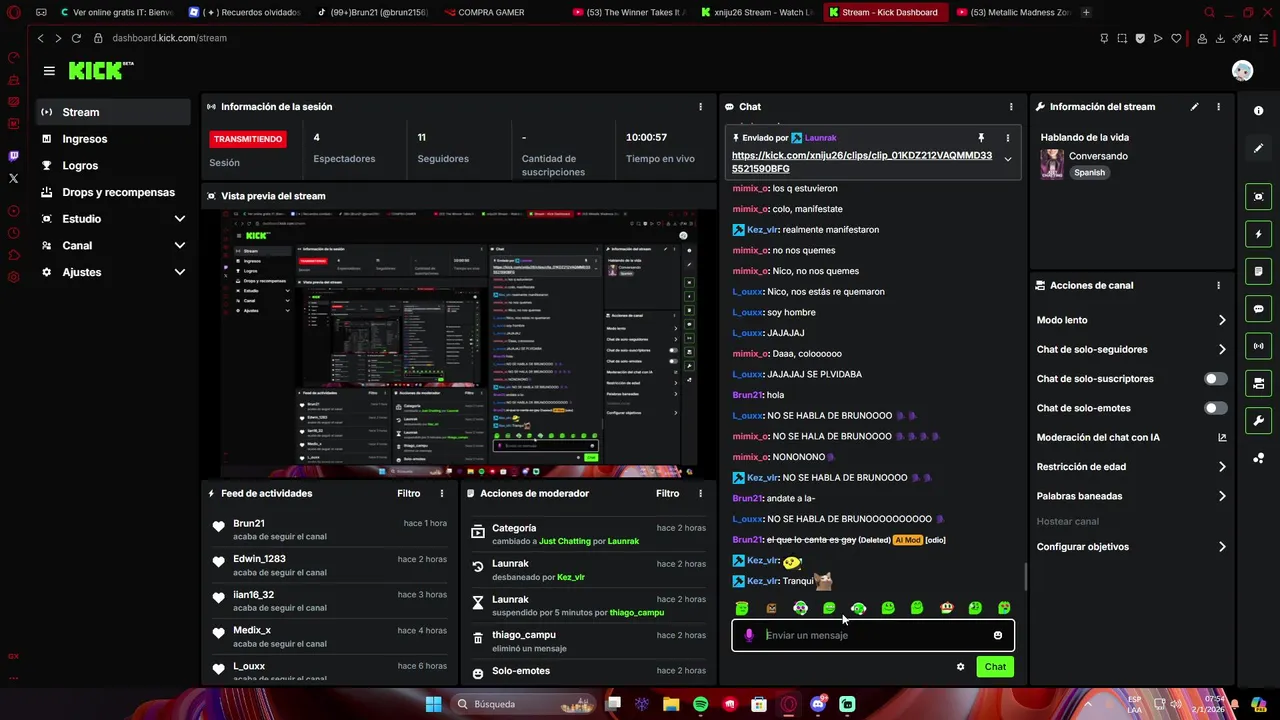1280x720 pixels.
Task: Open chat settings gear icon
Action: click(961, 667)
